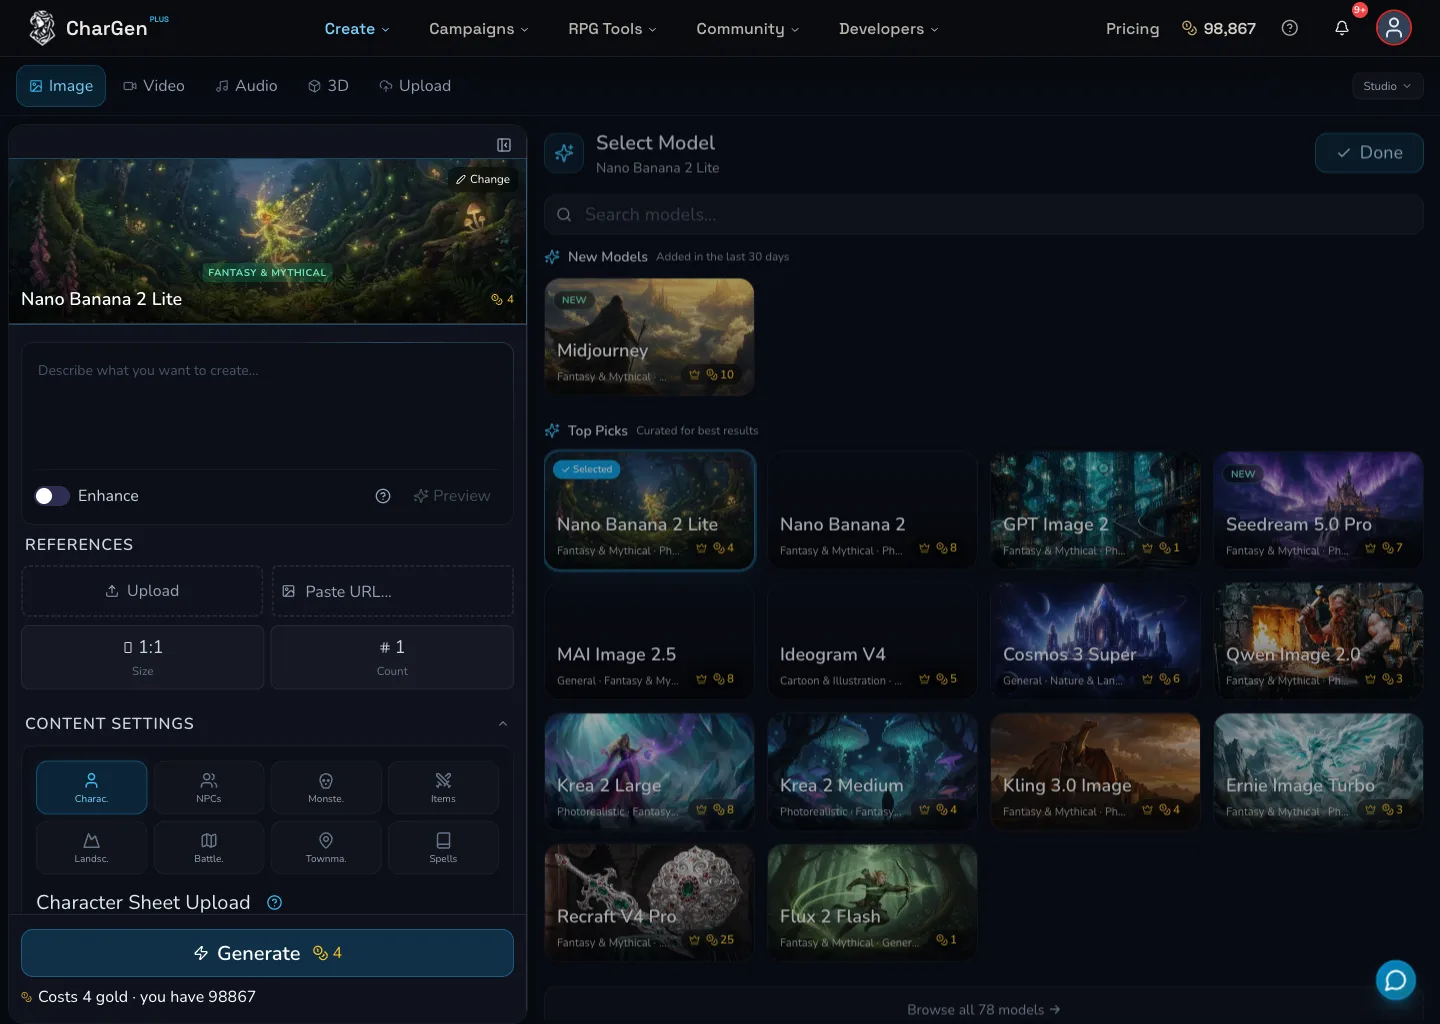Open the Count selector
The height and width of the screenshot is (1024, 1440).
(392, 657)
